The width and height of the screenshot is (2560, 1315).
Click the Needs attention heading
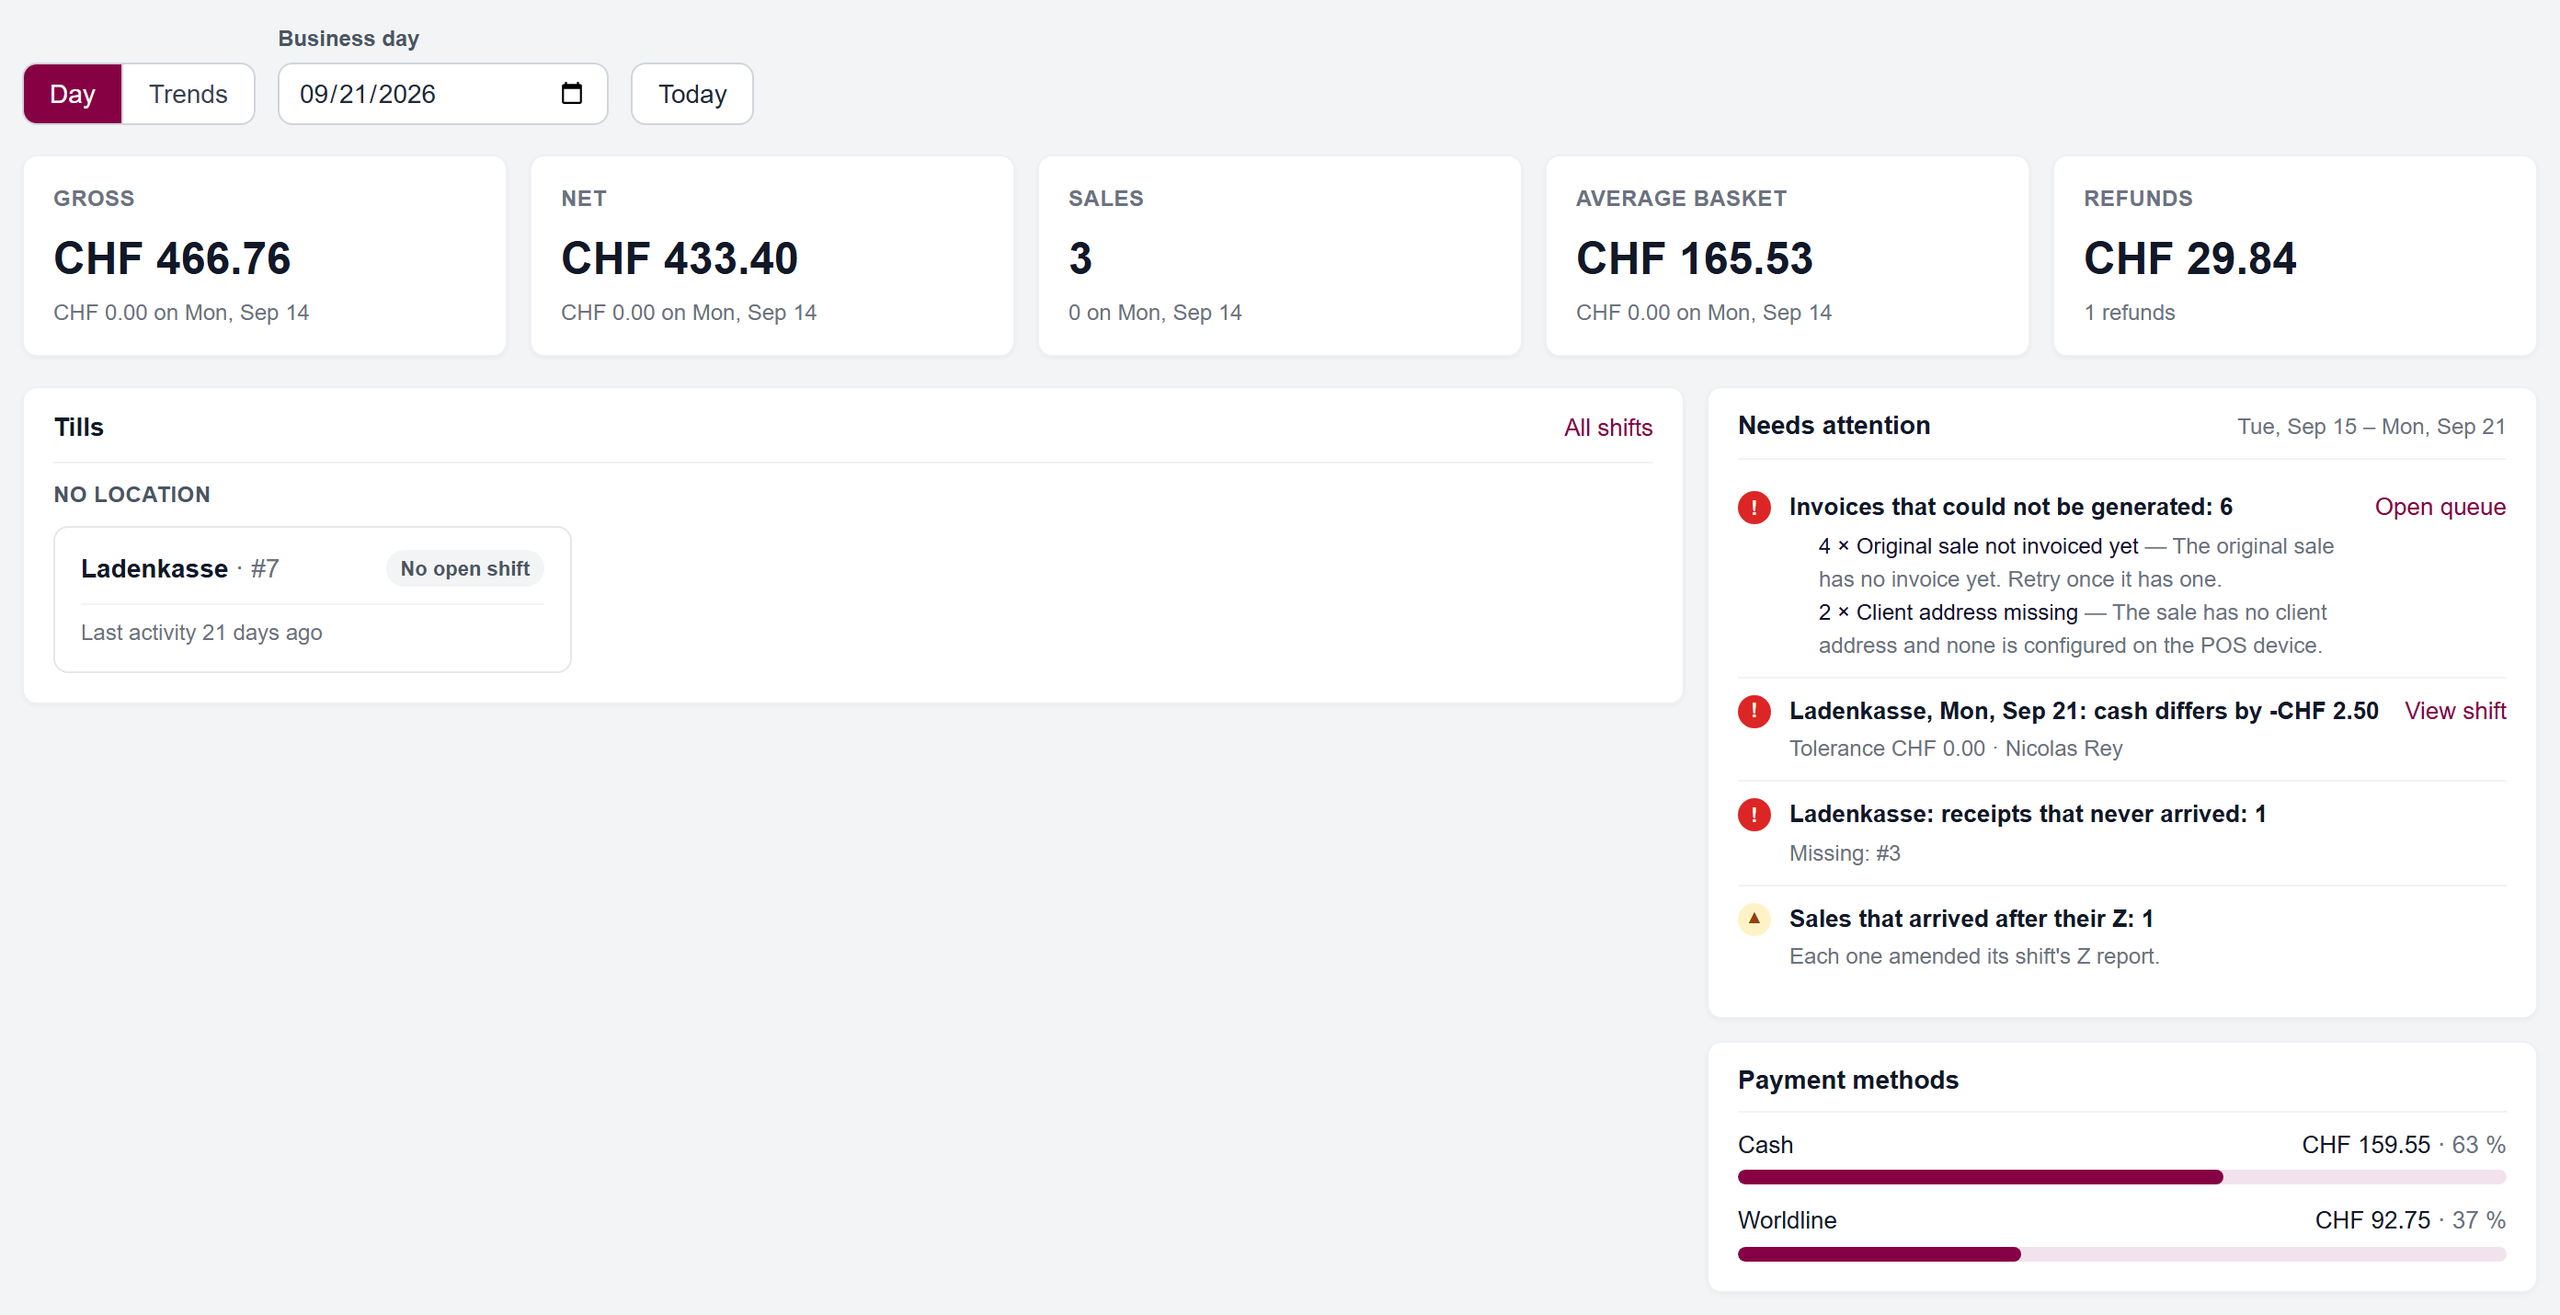[x=1834, y=425]
